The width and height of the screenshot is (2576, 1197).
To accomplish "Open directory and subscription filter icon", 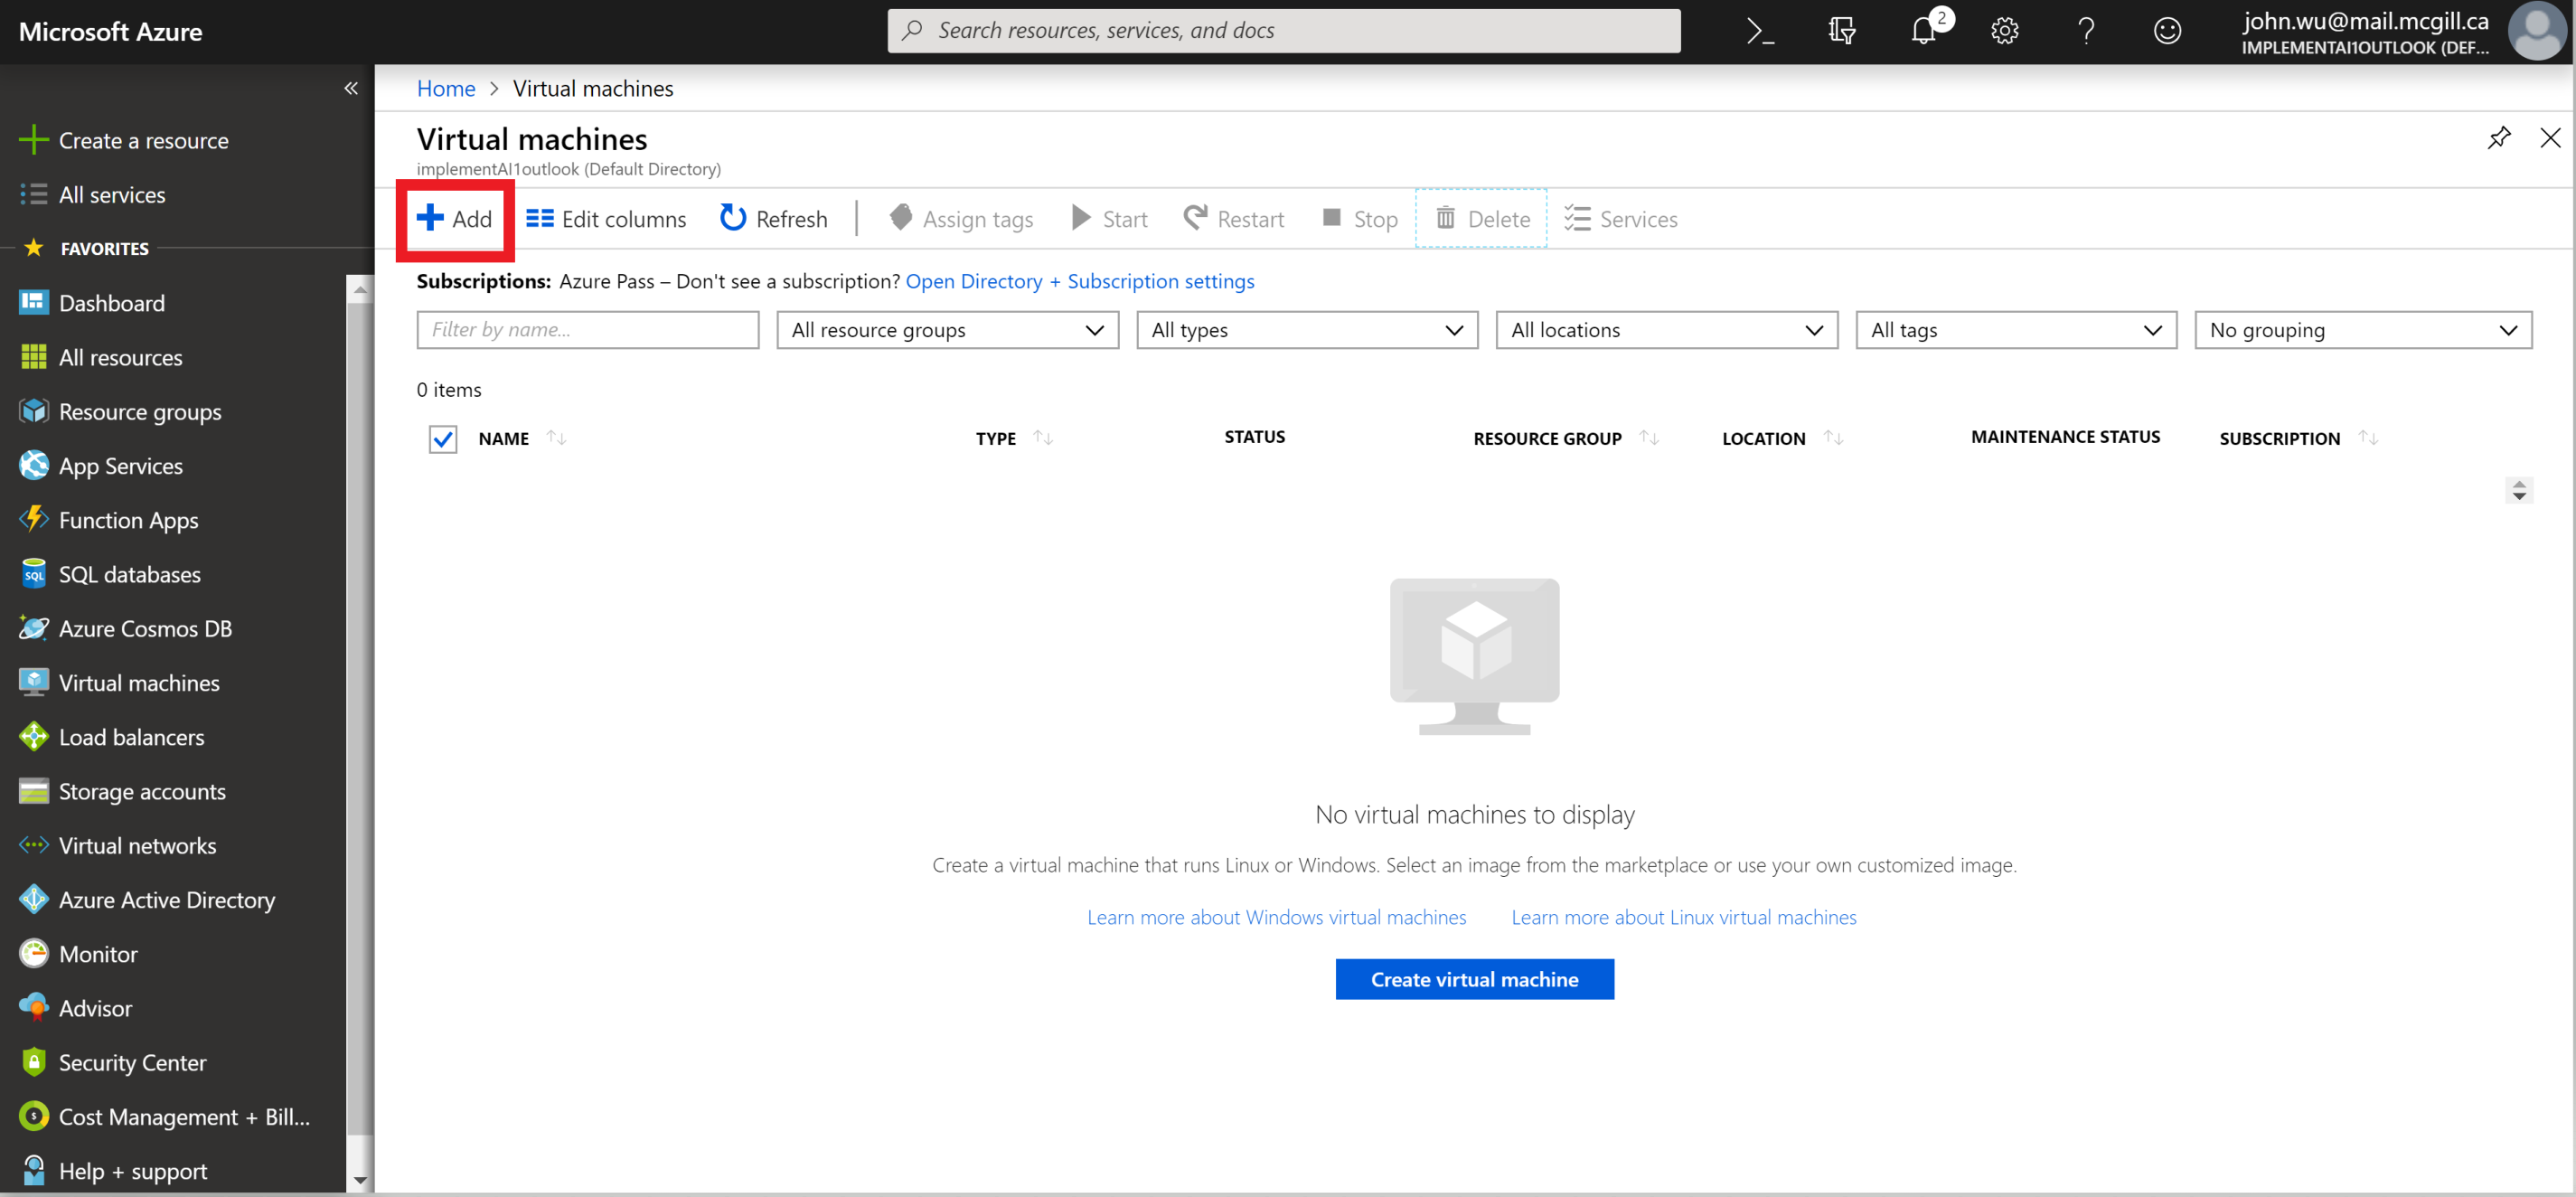I will 1842,31.
